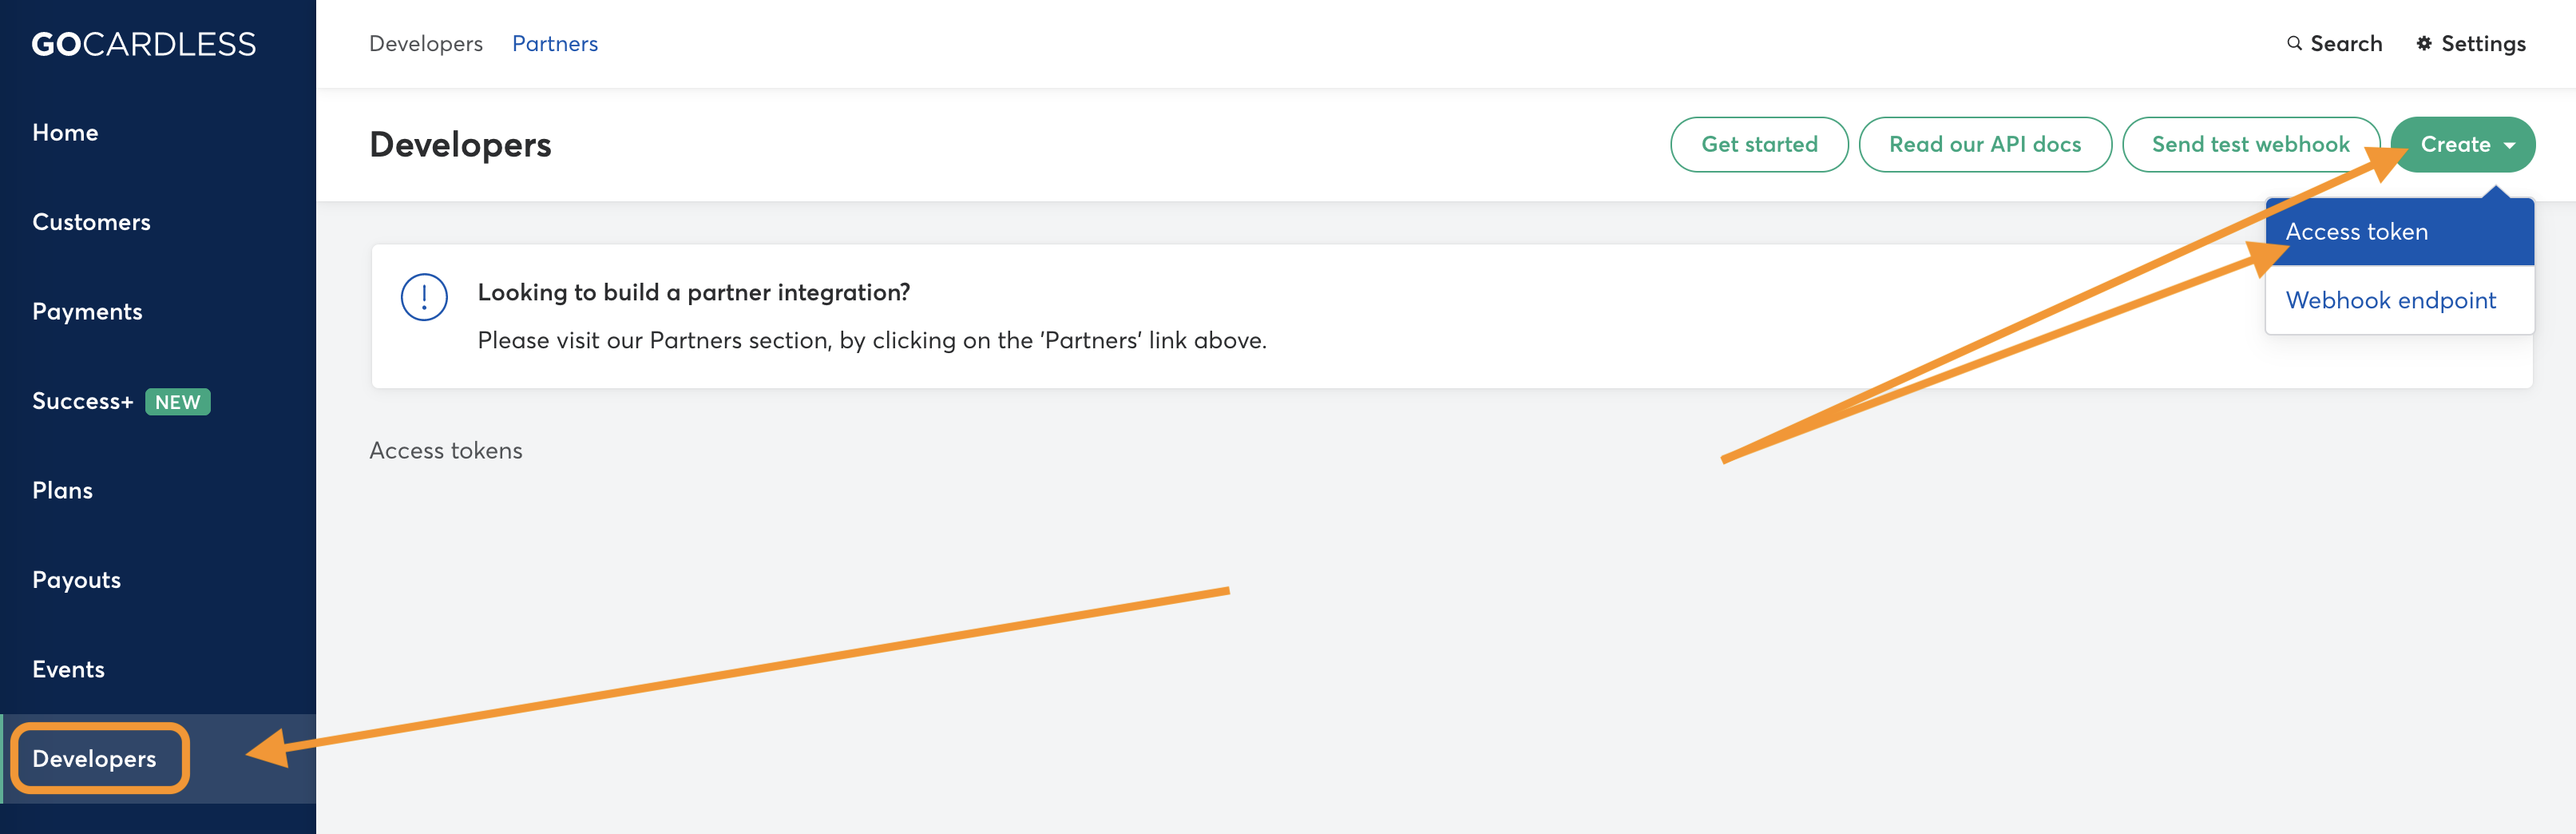Open Payouts from the sidebar
The image size is (2576, 834).
pos(76,580)
